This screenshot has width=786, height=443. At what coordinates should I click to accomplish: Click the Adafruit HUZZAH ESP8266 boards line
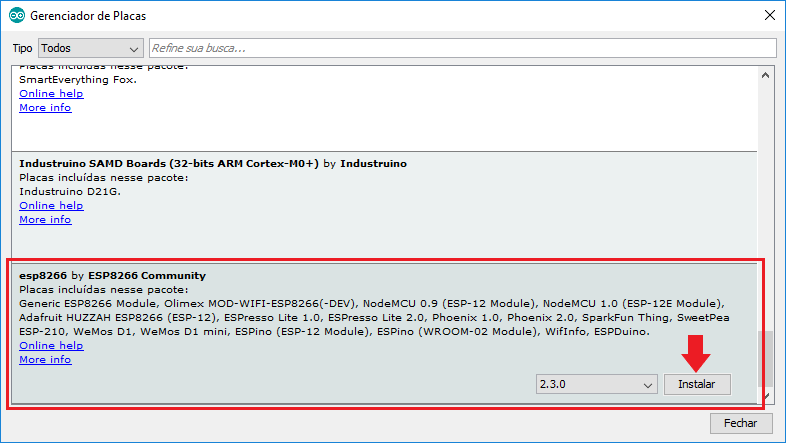pos(374,318)
